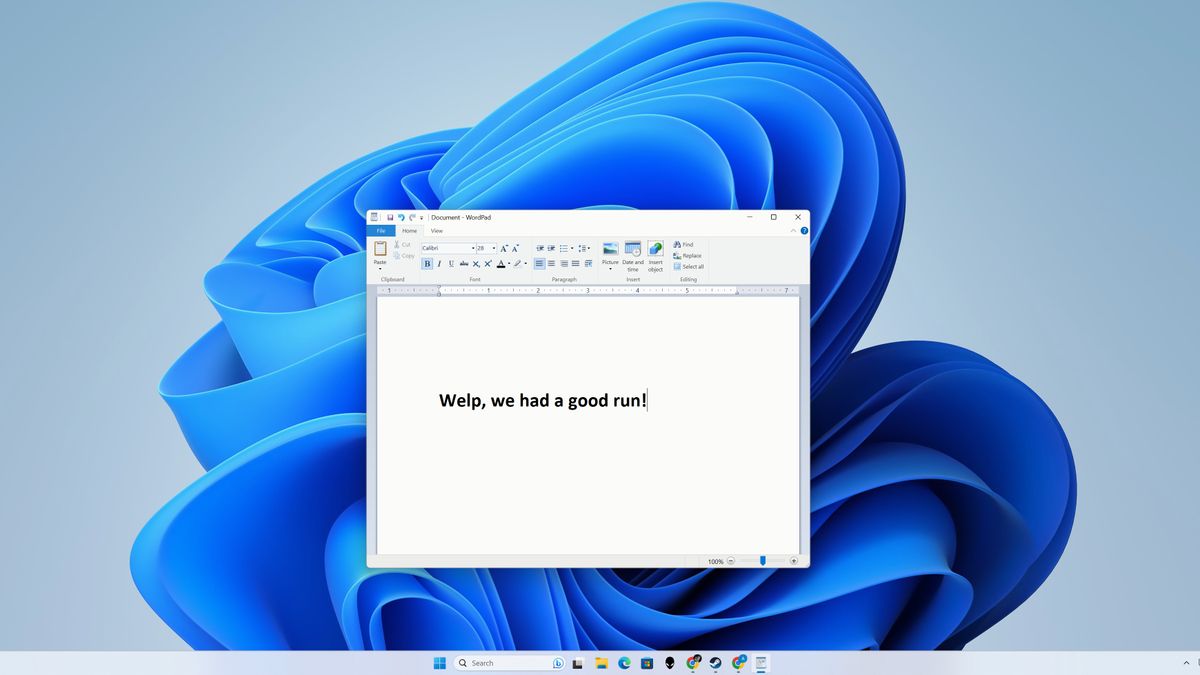1200x675 pixels.
Task: Toggle bold formatting in the Font group
Action: click(x=427, y=263)
